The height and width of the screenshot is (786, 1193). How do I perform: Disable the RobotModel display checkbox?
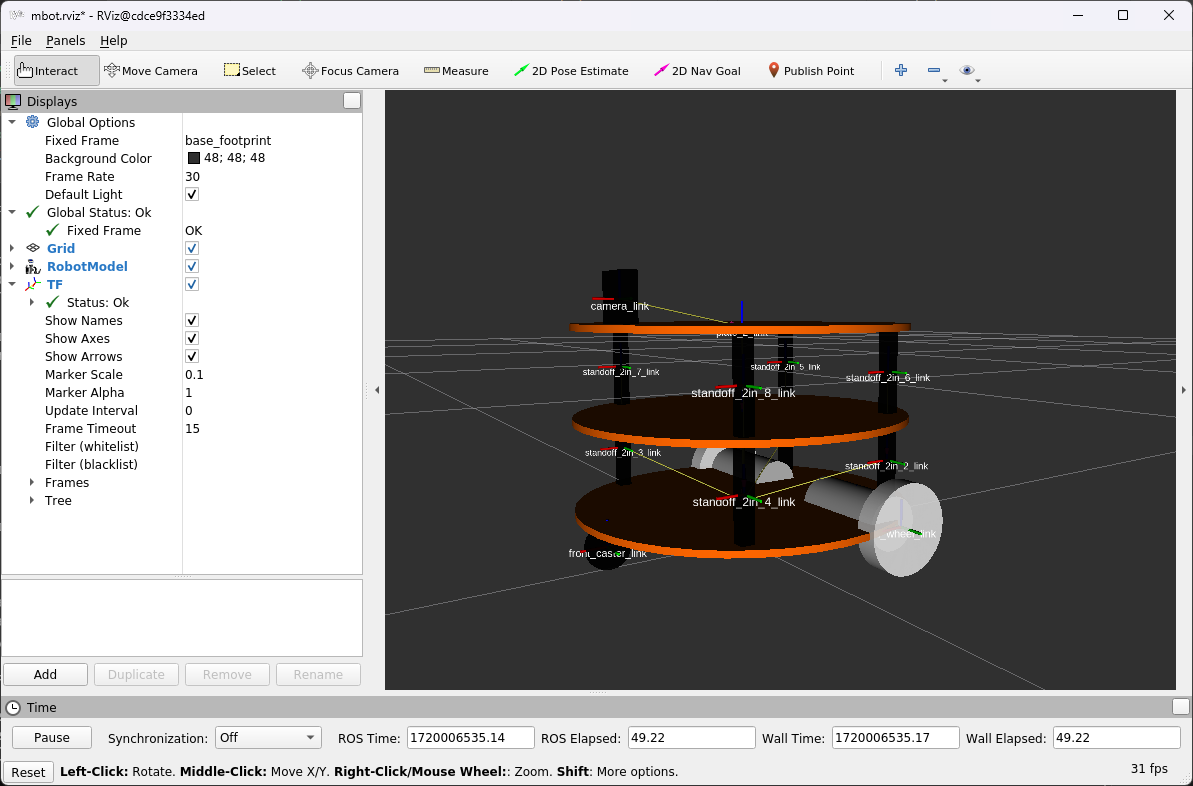click(x=192, y=266)
